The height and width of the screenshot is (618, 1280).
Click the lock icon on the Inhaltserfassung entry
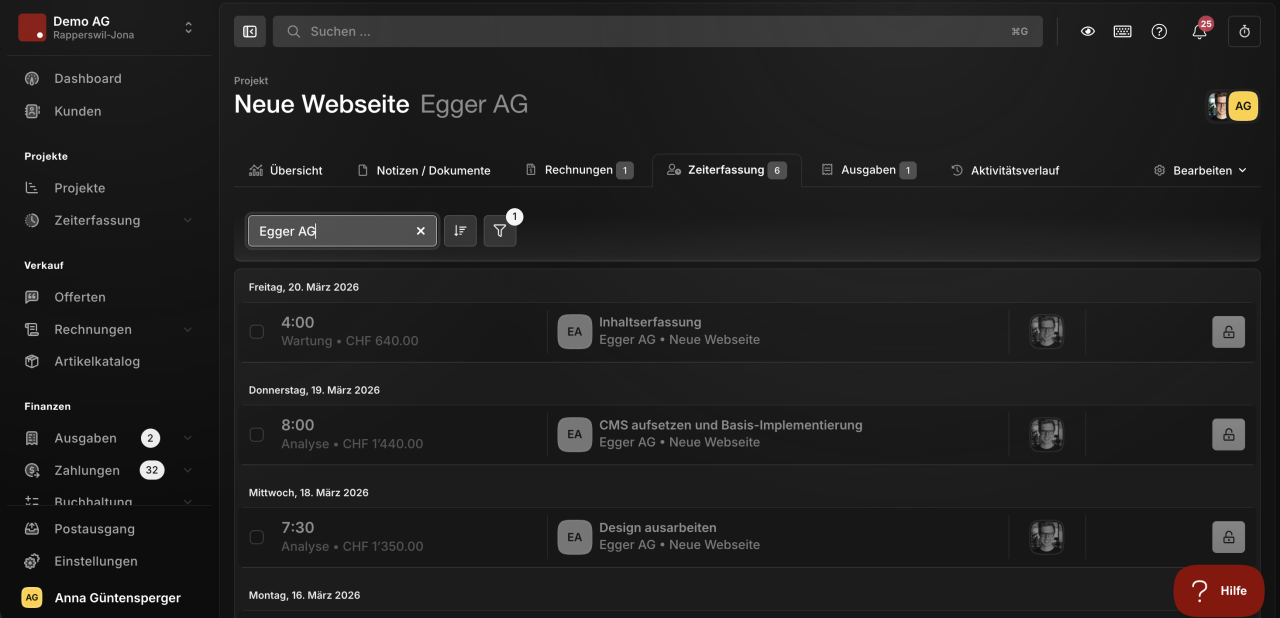click(1228, 332)
